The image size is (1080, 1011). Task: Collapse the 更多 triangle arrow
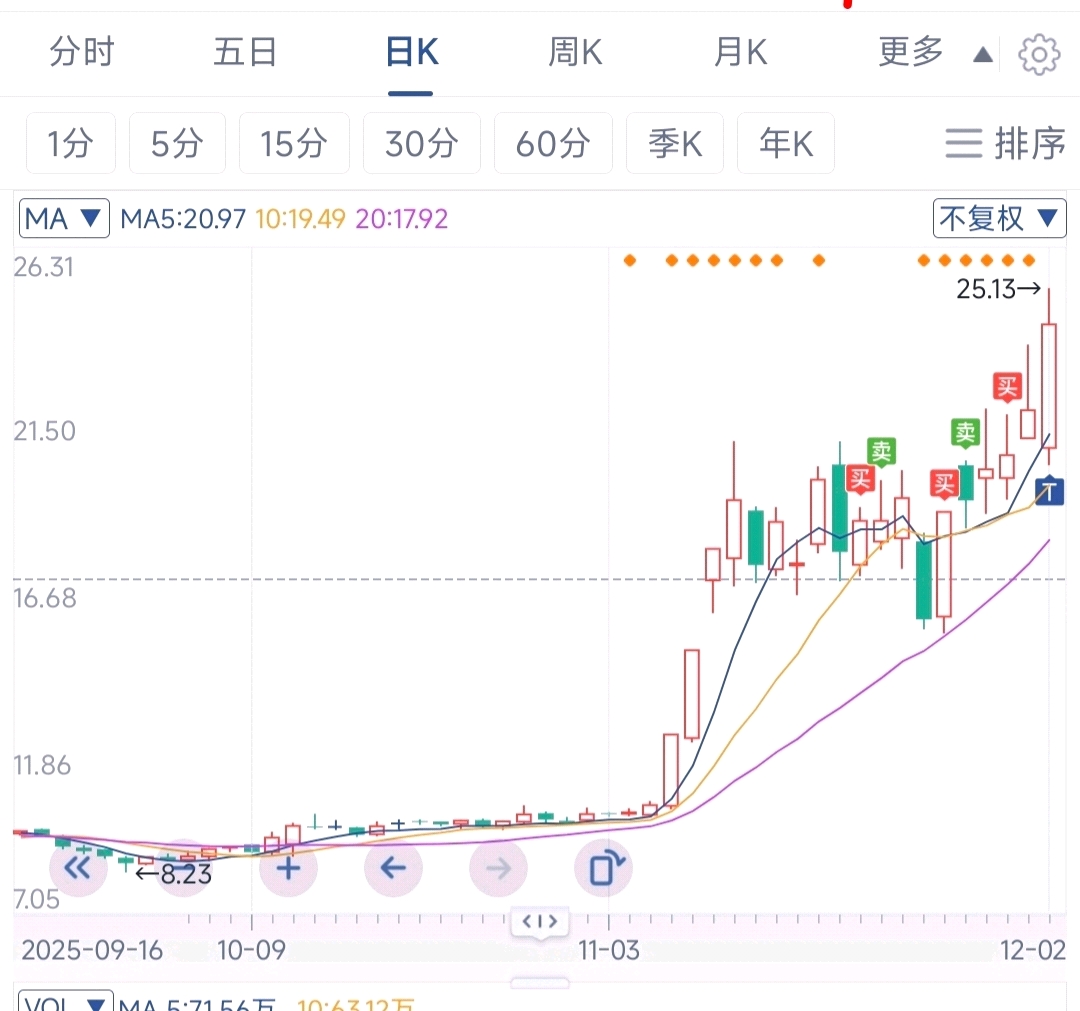983,54
